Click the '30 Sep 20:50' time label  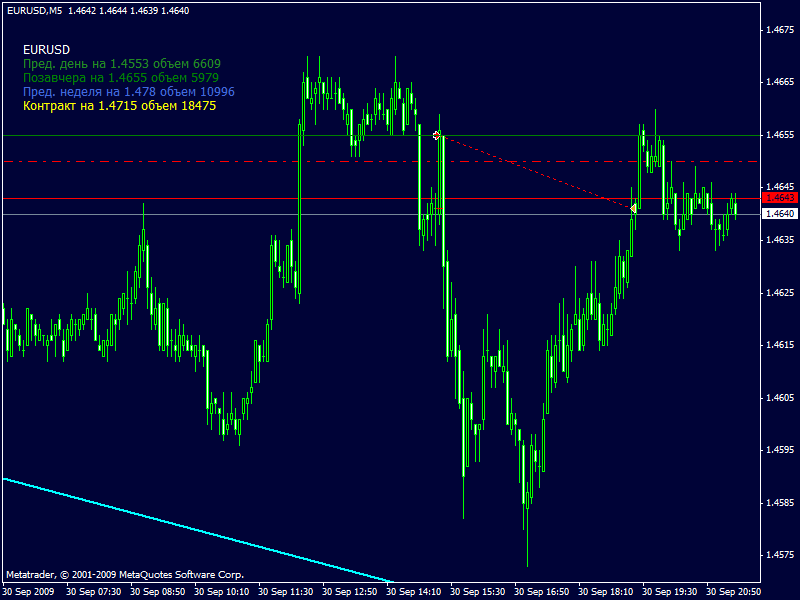pos(734,592)
